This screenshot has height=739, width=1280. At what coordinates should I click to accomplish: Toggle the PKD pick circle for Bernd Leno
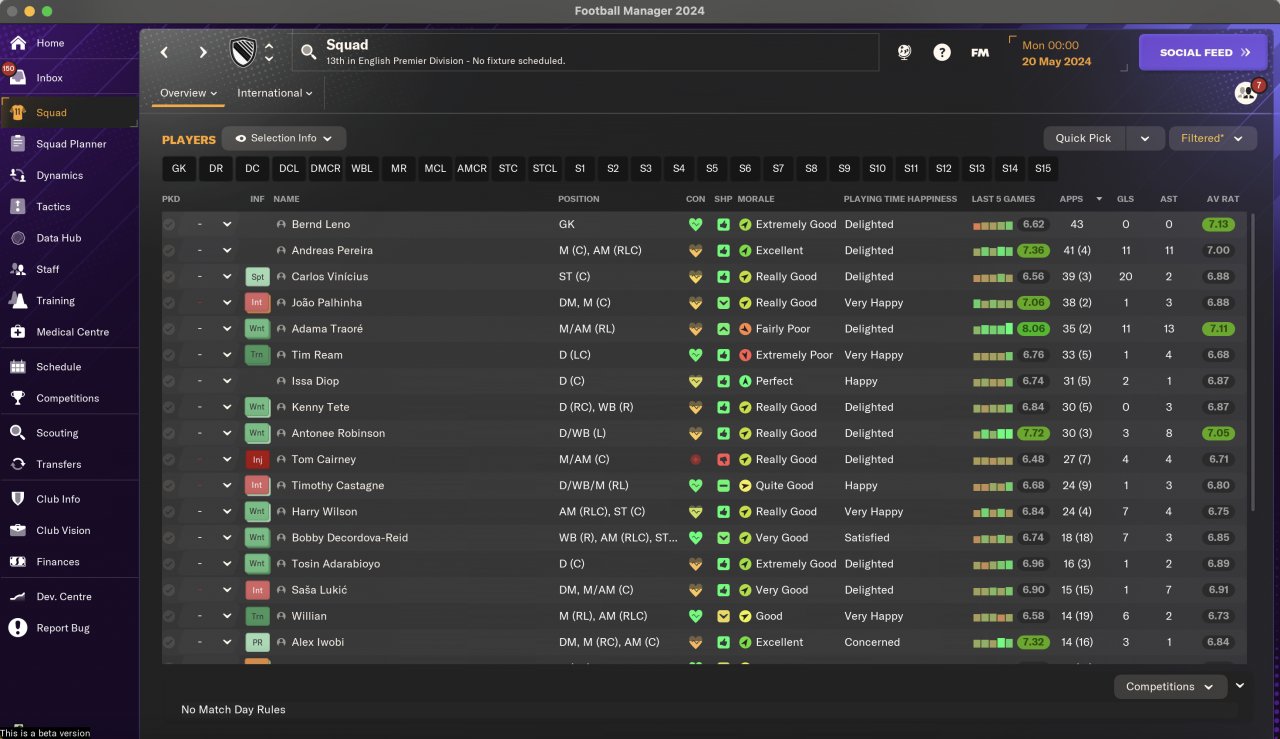[169, 224]
